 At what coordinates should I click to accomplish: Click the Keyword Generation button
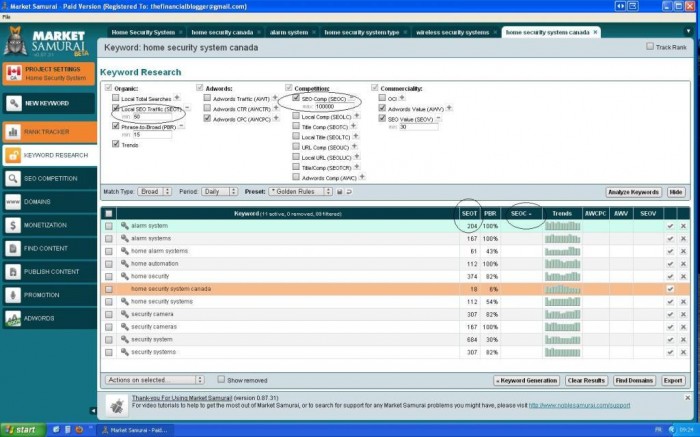click(x=527, y=380)
